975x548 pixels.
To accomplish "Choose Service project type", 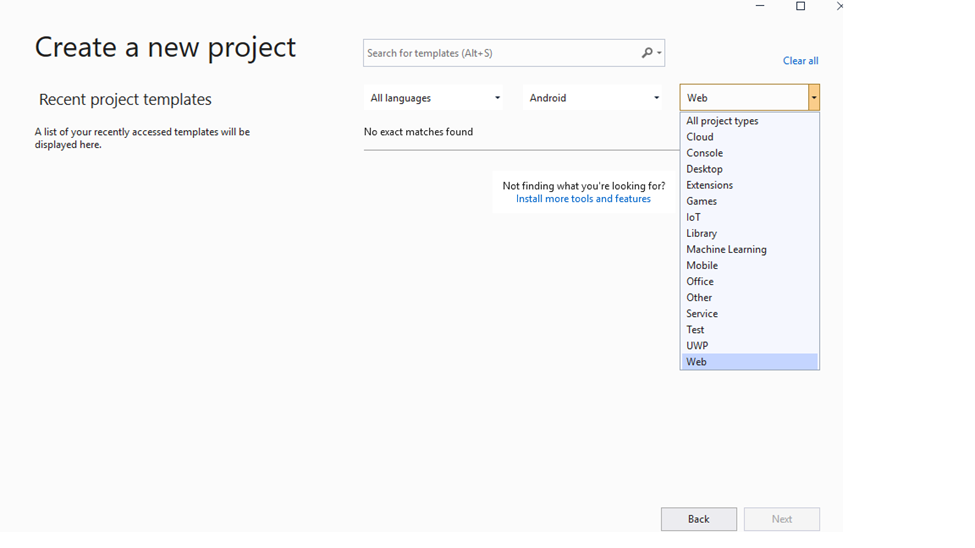I will [x=749, y=313].
